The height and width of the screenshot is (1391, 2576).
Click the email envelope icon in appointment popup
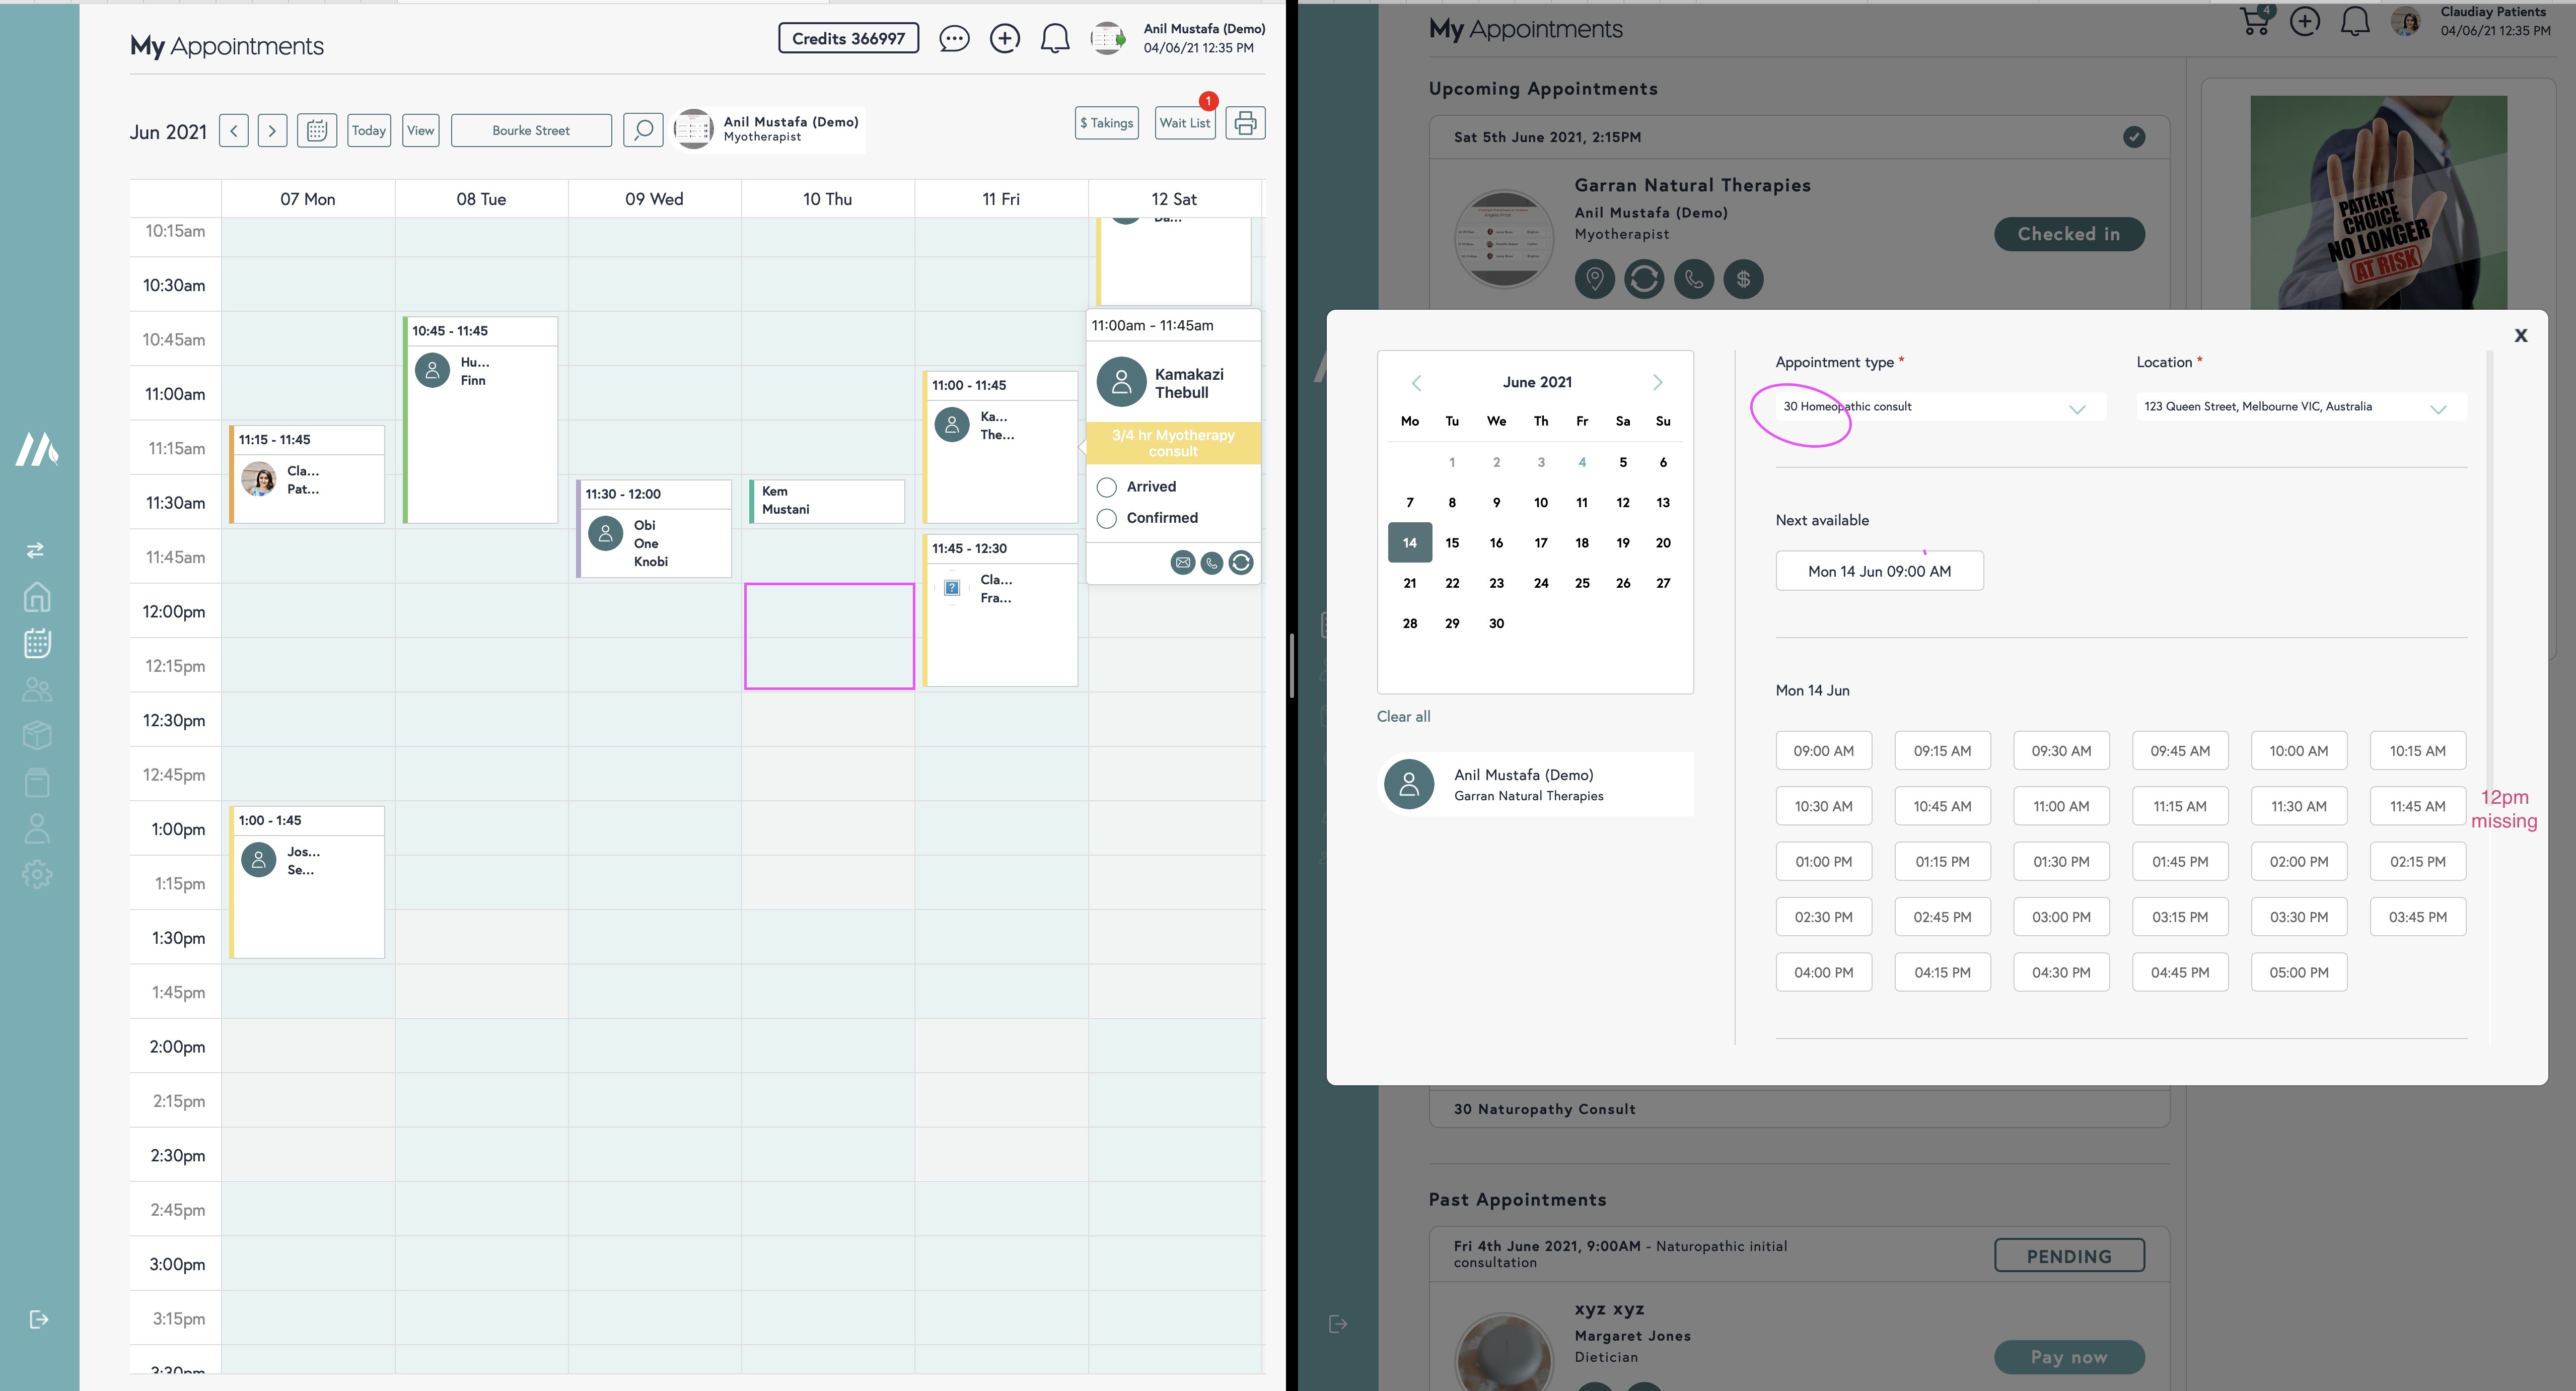[1182, 563]
